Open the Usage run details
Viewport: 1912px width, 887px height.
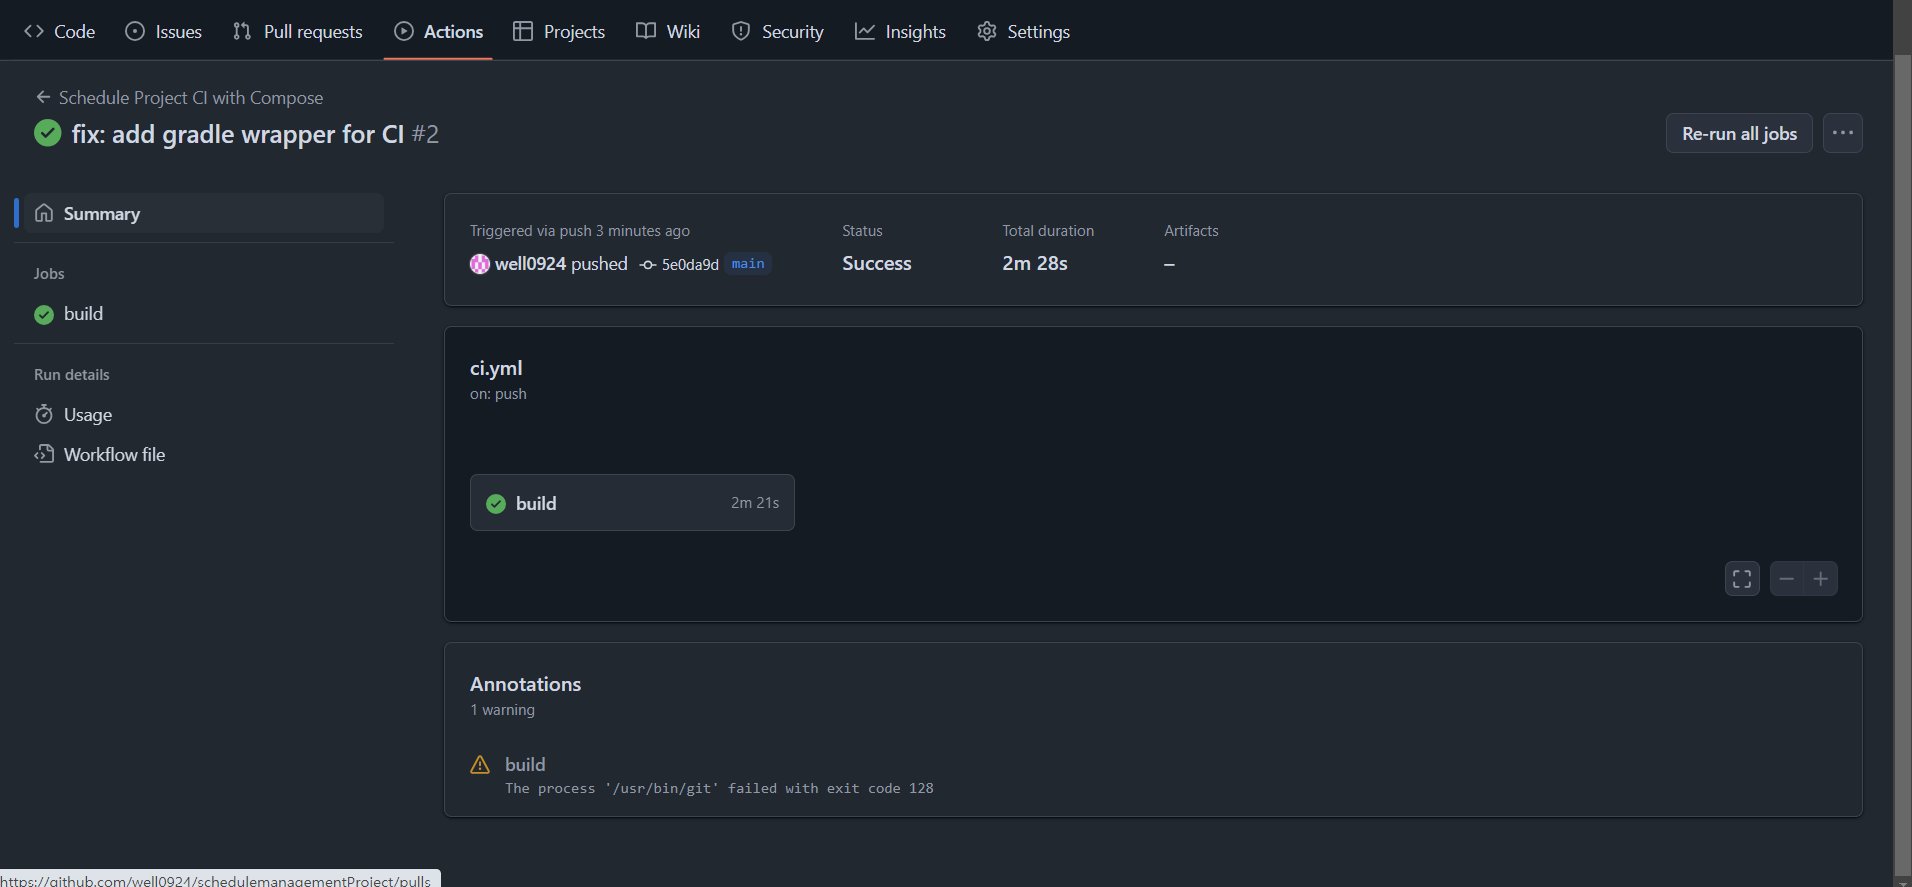(204, 414)
